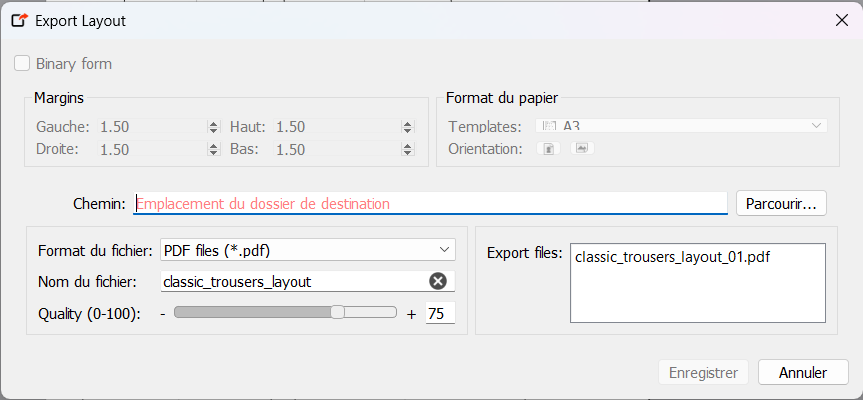Click the plus icon beside Quality slider
This screenshot has height=400, width=863.
[411, 314]
